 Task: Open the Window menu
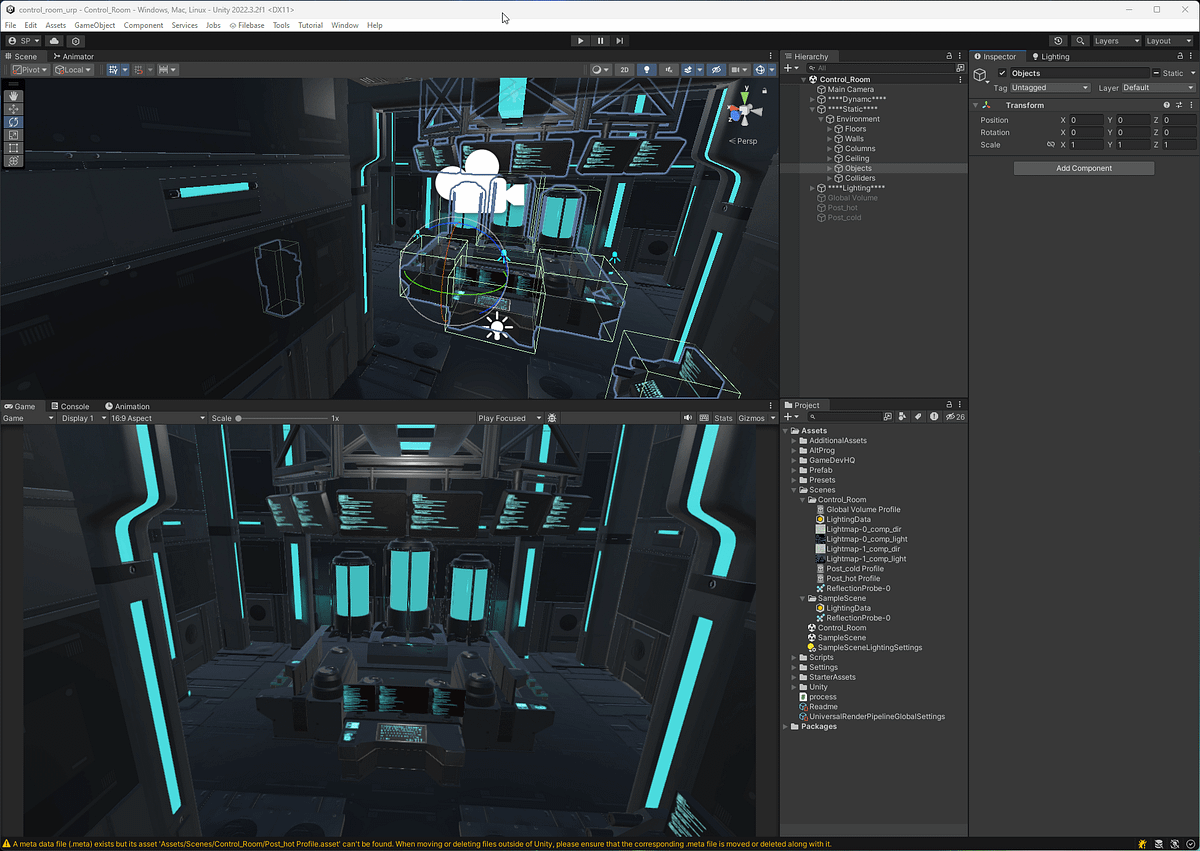tap(345, 25)
